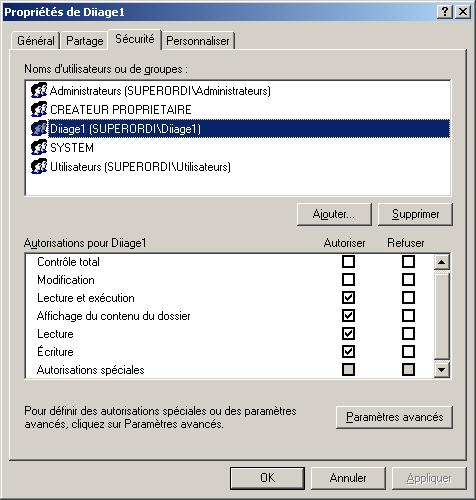Click permissions list scroll down arrow
This screenshot has width=476, height=500.
pos(442,370)
